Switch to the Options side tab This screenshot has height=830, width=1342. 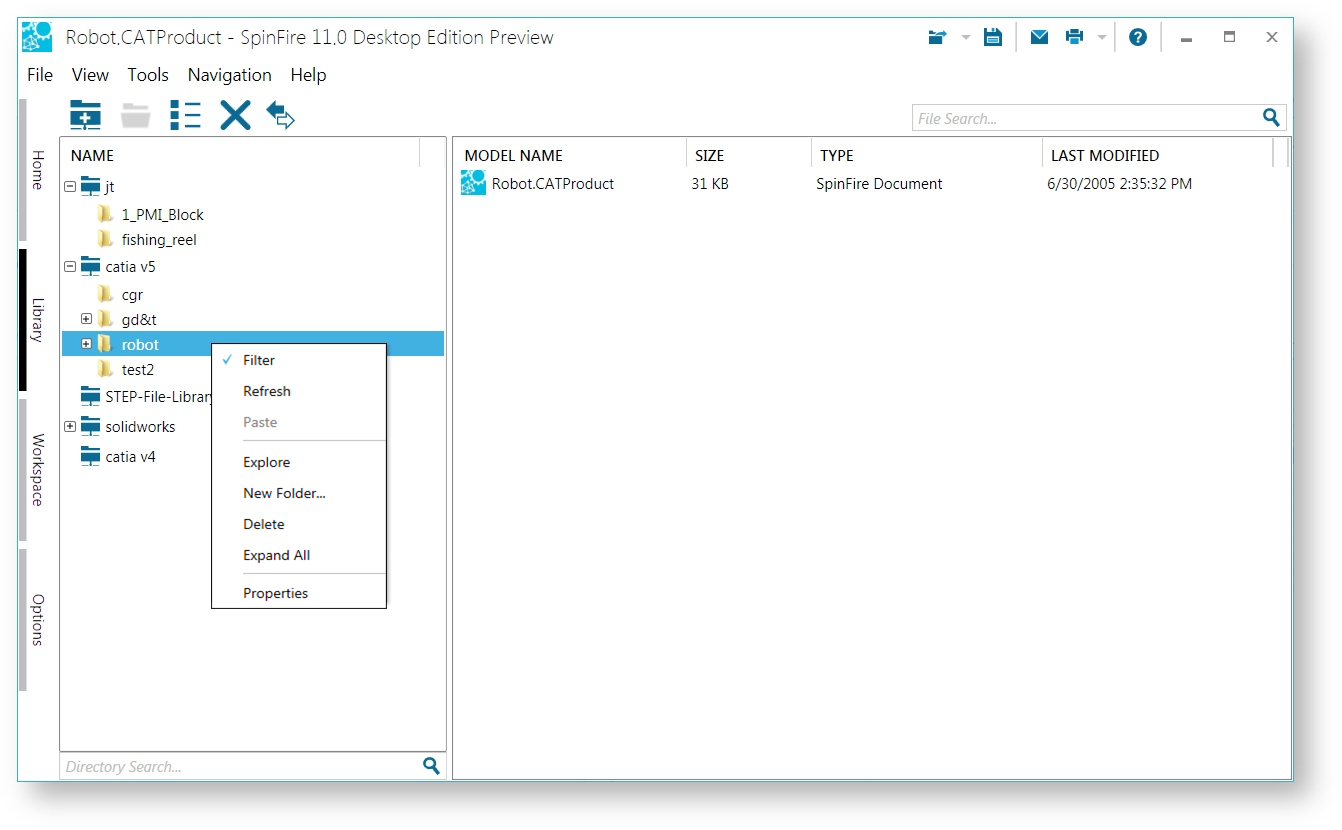coord(32,620)
